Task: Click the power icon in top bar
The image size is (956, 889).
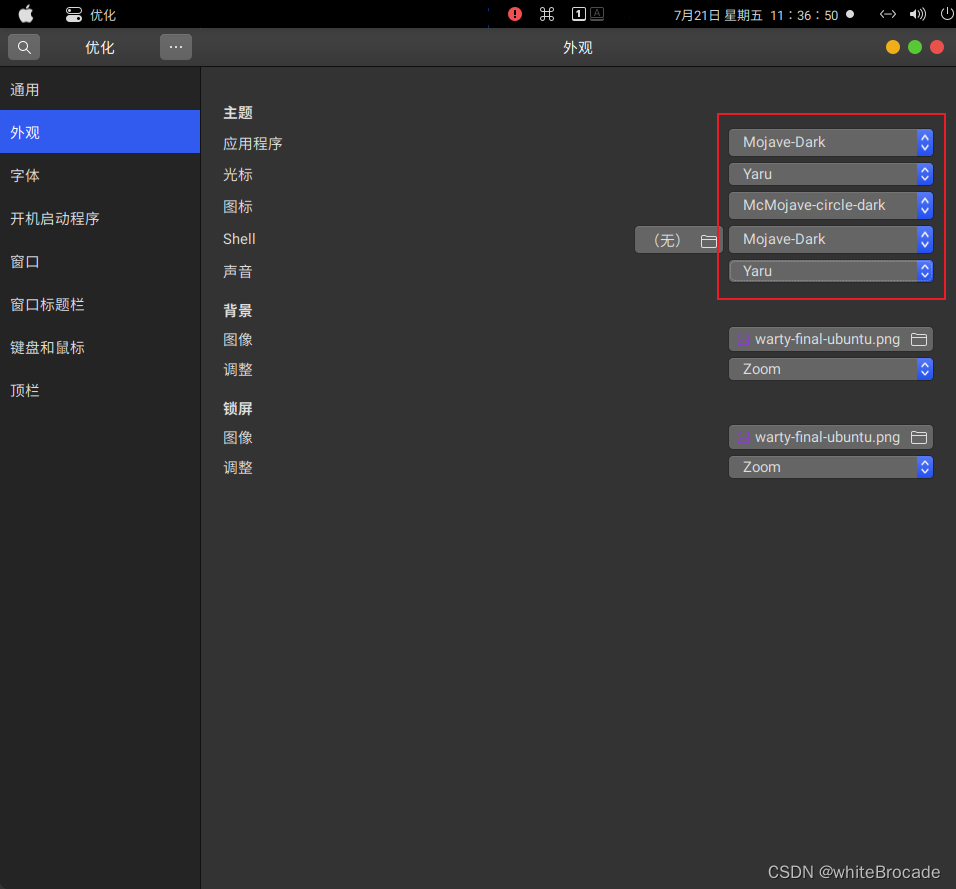Action: 947,14
